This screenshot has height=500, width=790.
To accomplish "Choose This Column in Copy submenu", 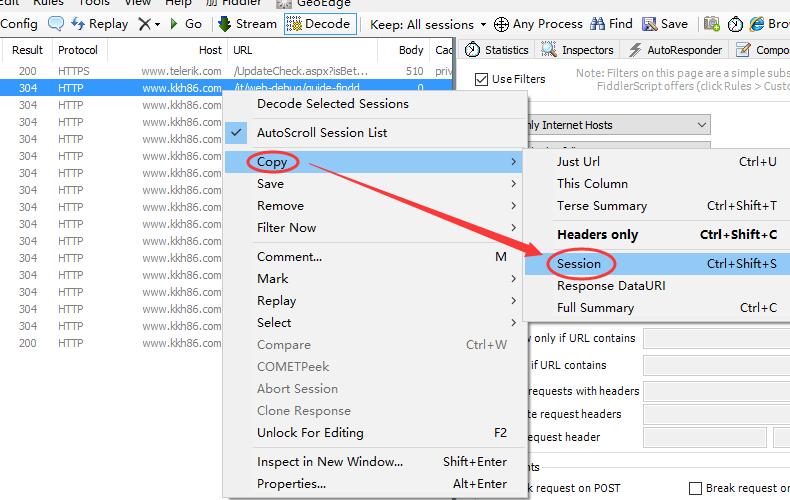I will 657,184.
